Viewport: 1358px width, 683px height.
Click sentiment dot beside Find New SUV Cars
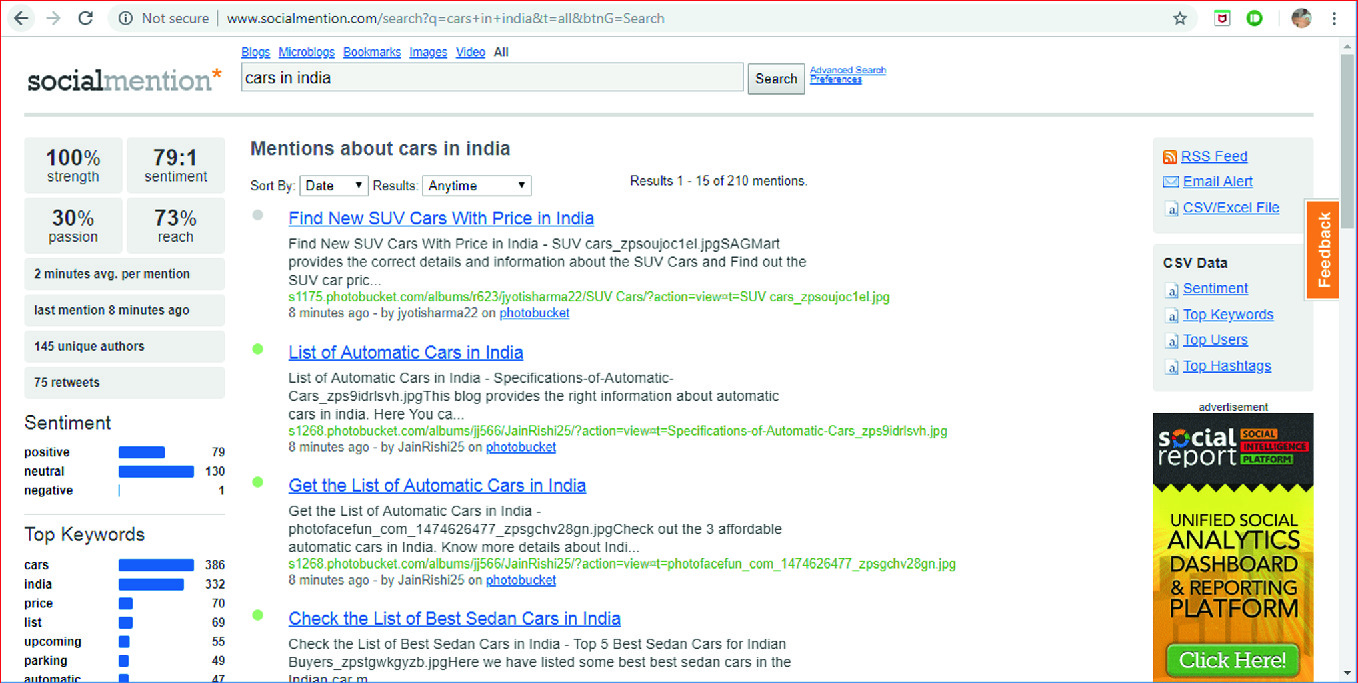click(258, 215)
